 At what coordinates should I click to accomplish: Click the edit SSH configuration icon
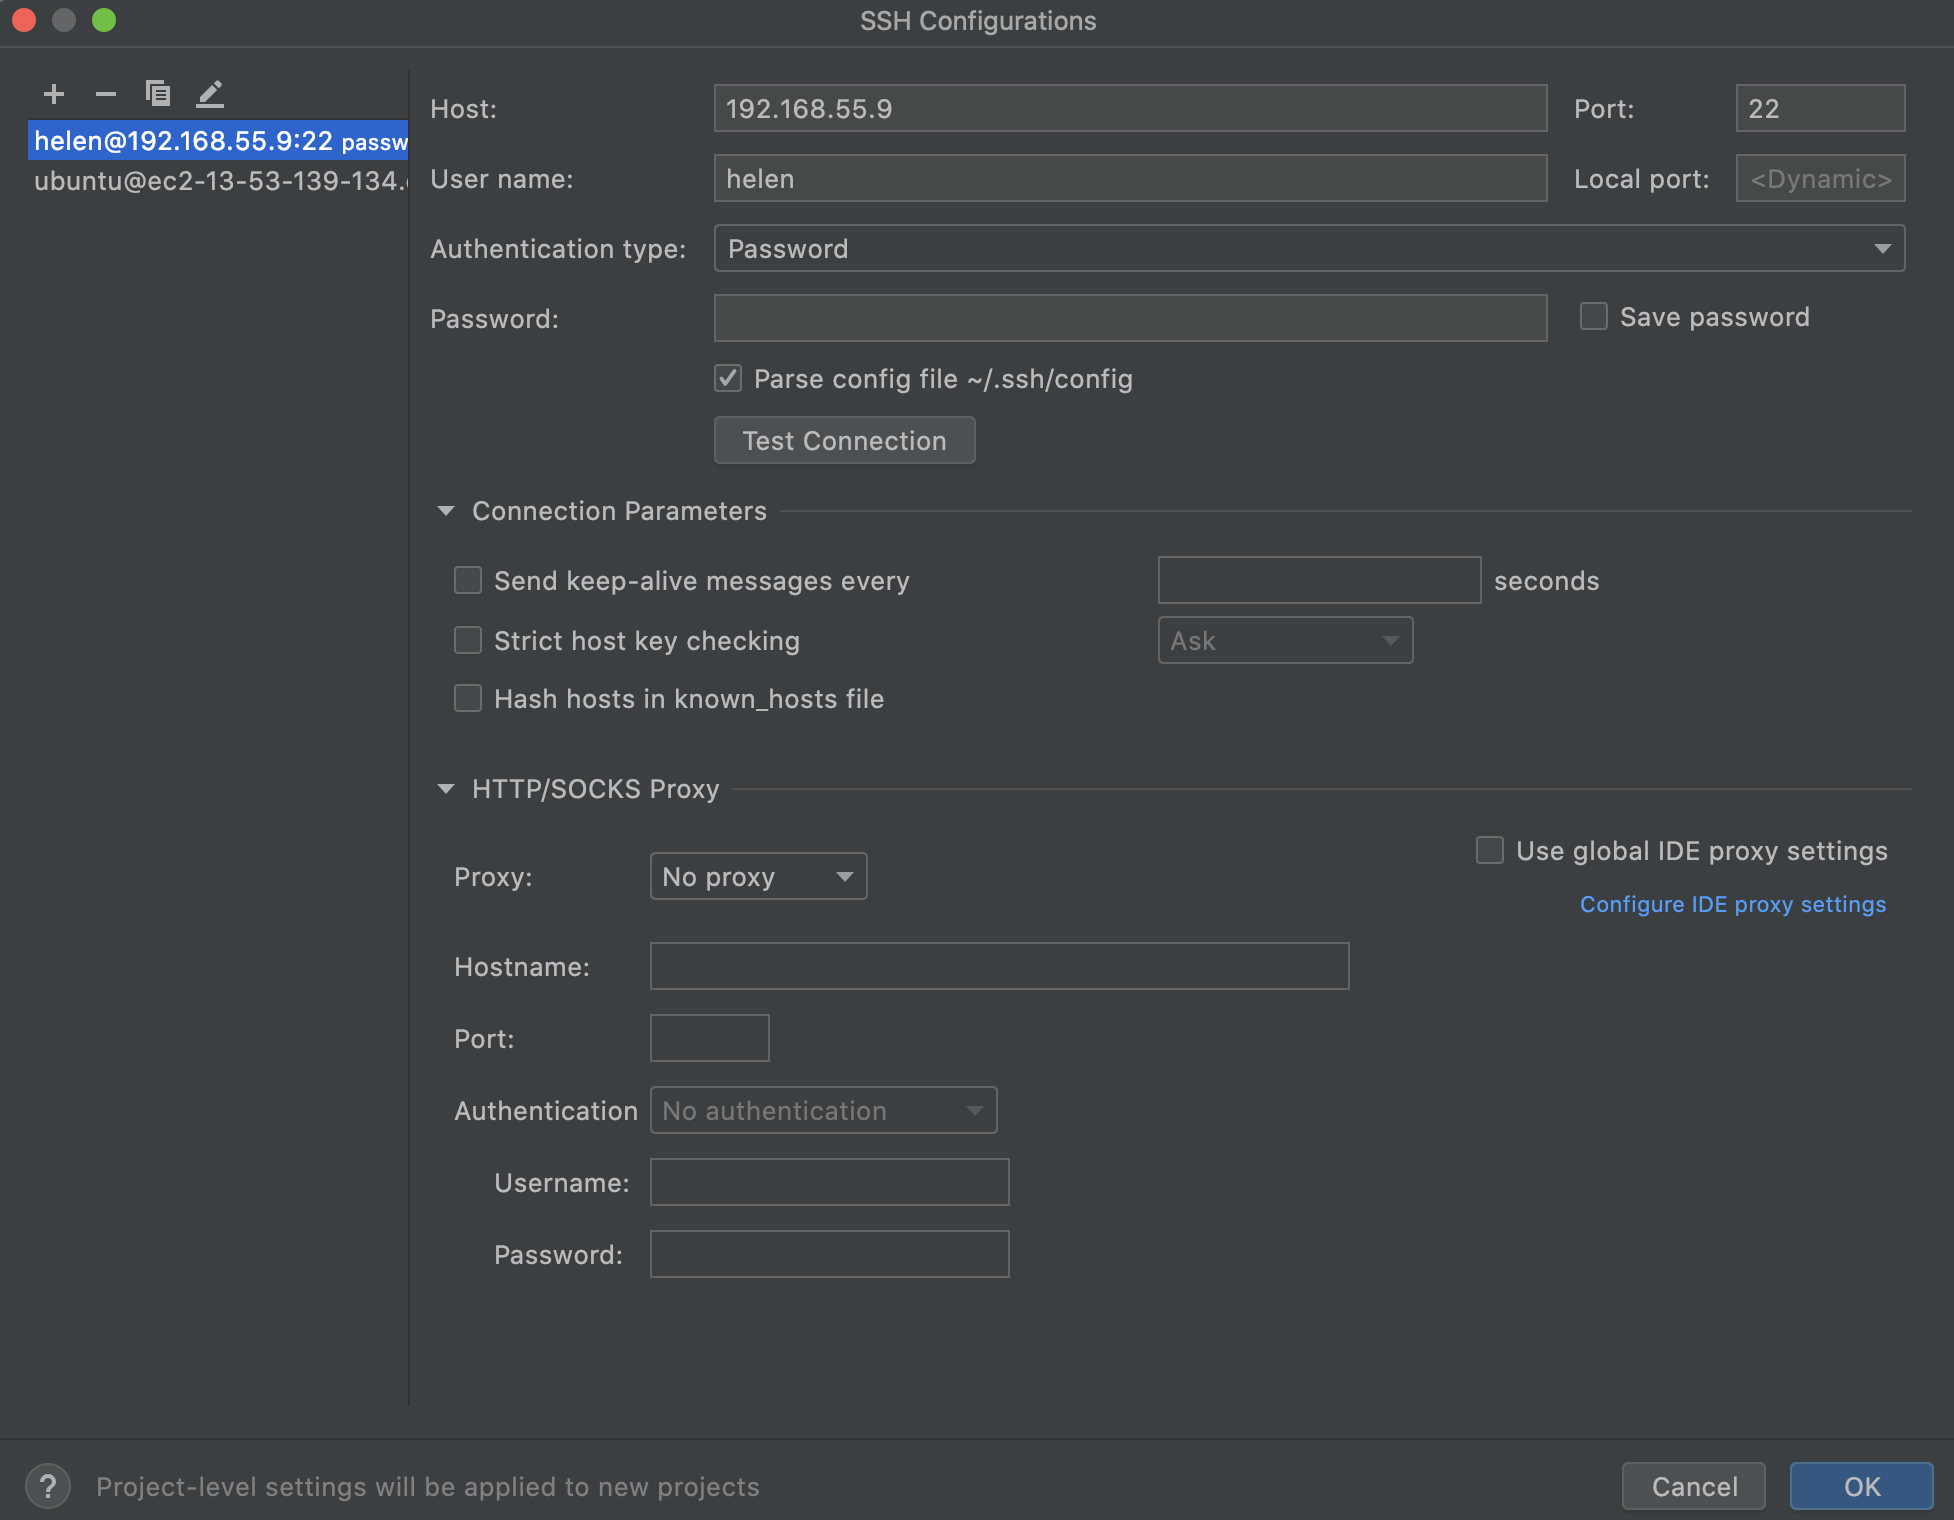[x=209, y=92]
